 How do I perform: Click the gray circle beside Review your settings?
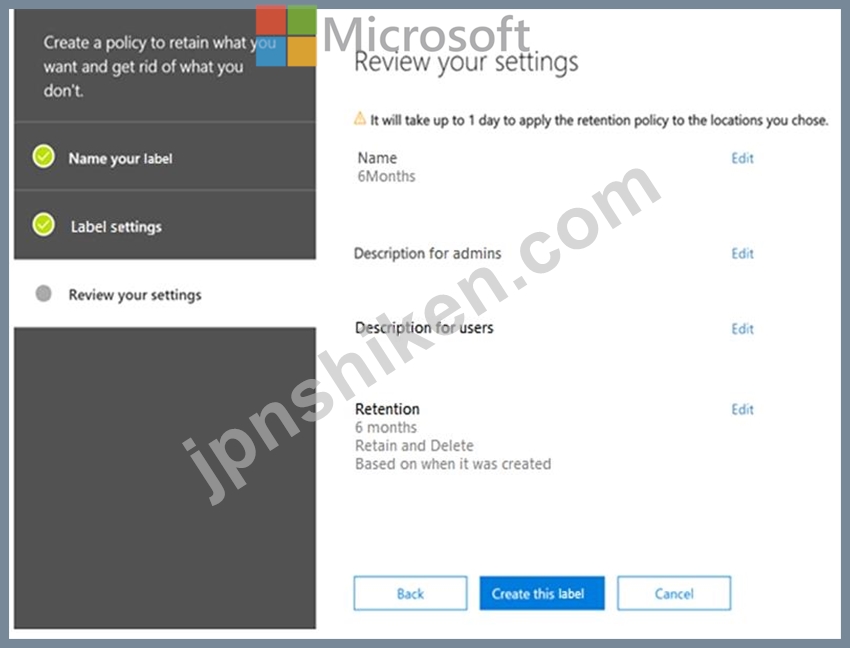tap(43, 293)
